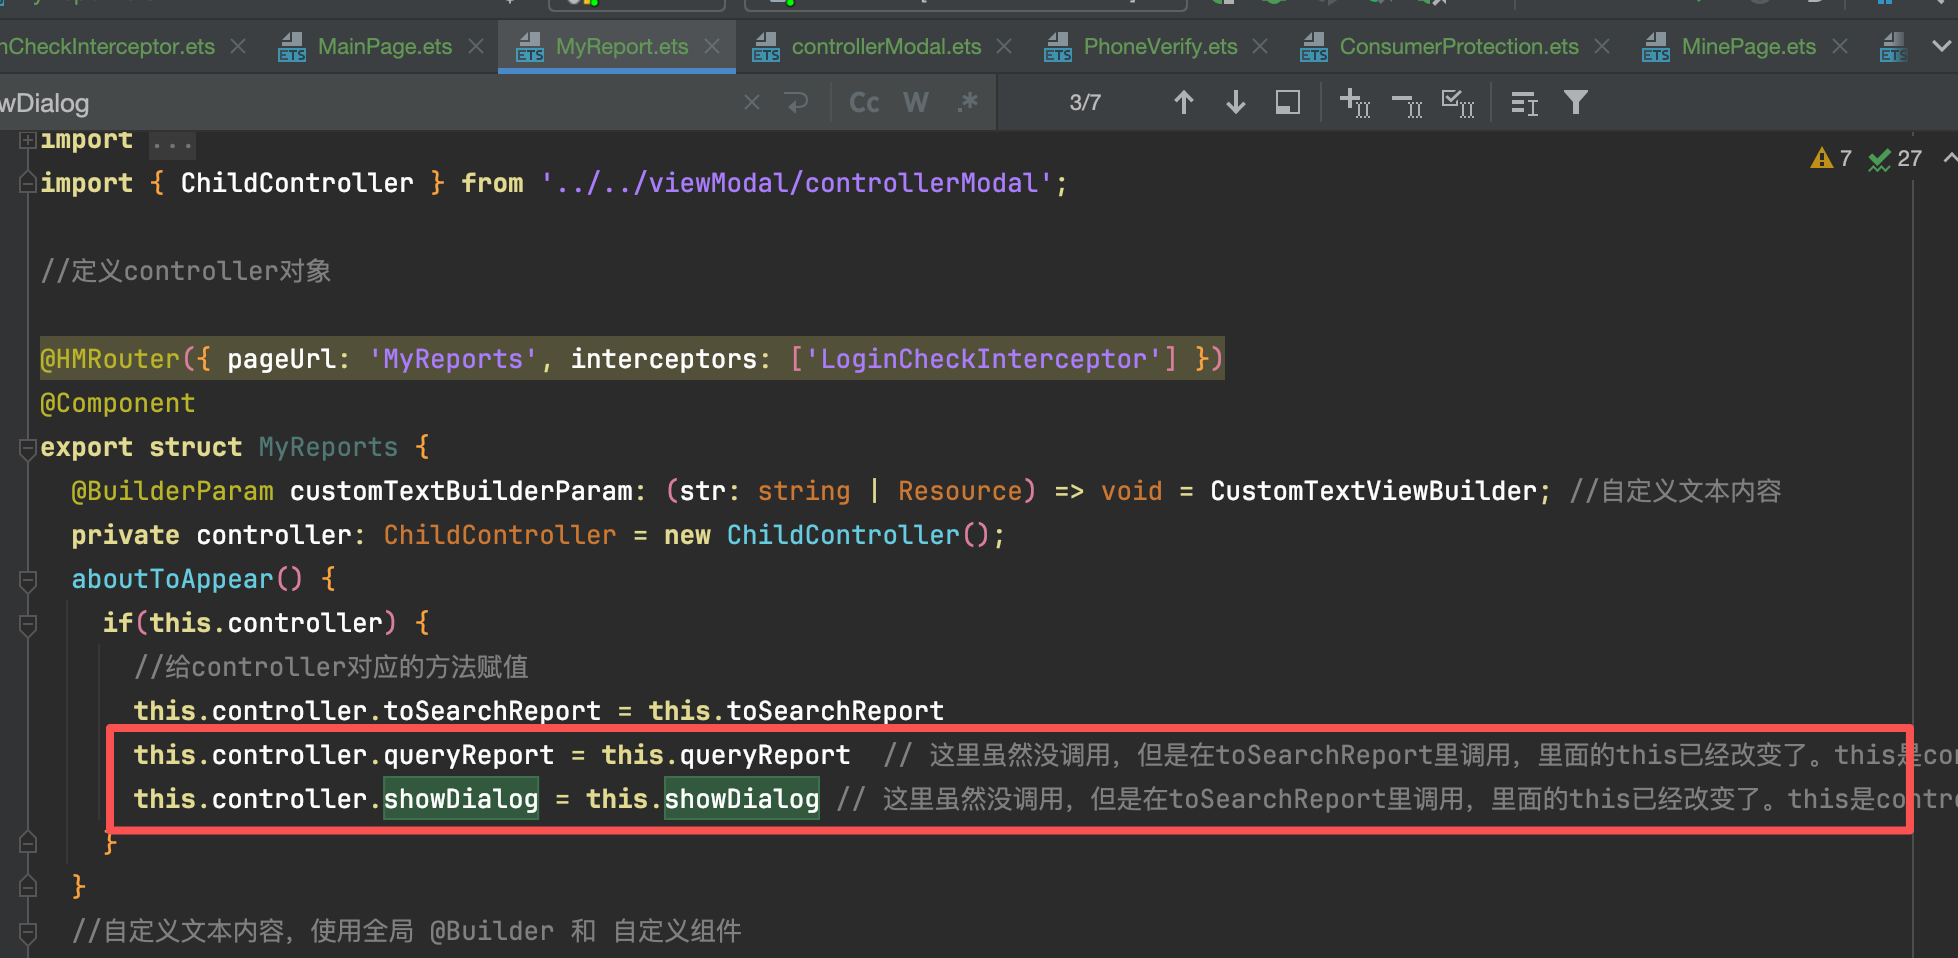Switch to the PhoneVerify.ets tab
This screenshot has height=958, width=1958.
(1159, 47)
